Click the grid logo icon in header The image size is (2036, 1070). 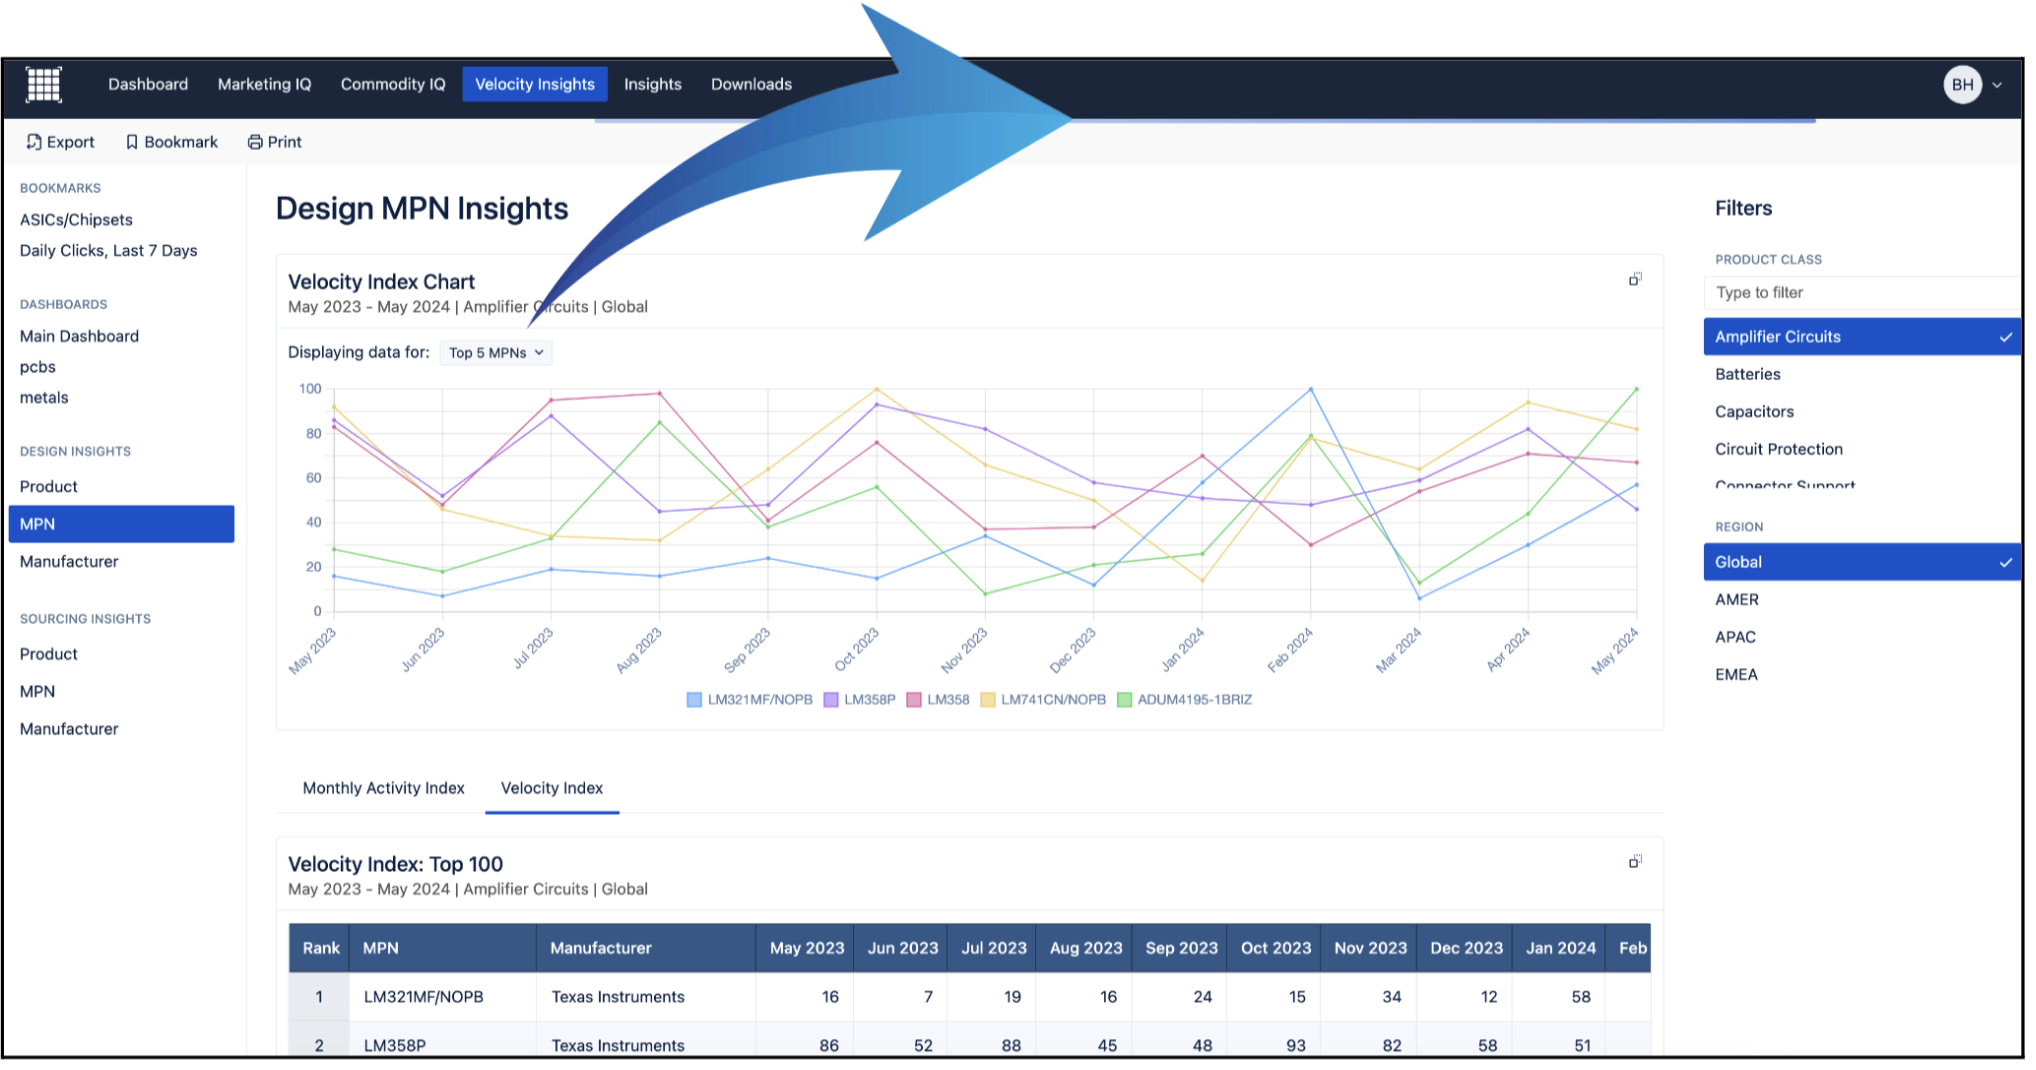43,85
